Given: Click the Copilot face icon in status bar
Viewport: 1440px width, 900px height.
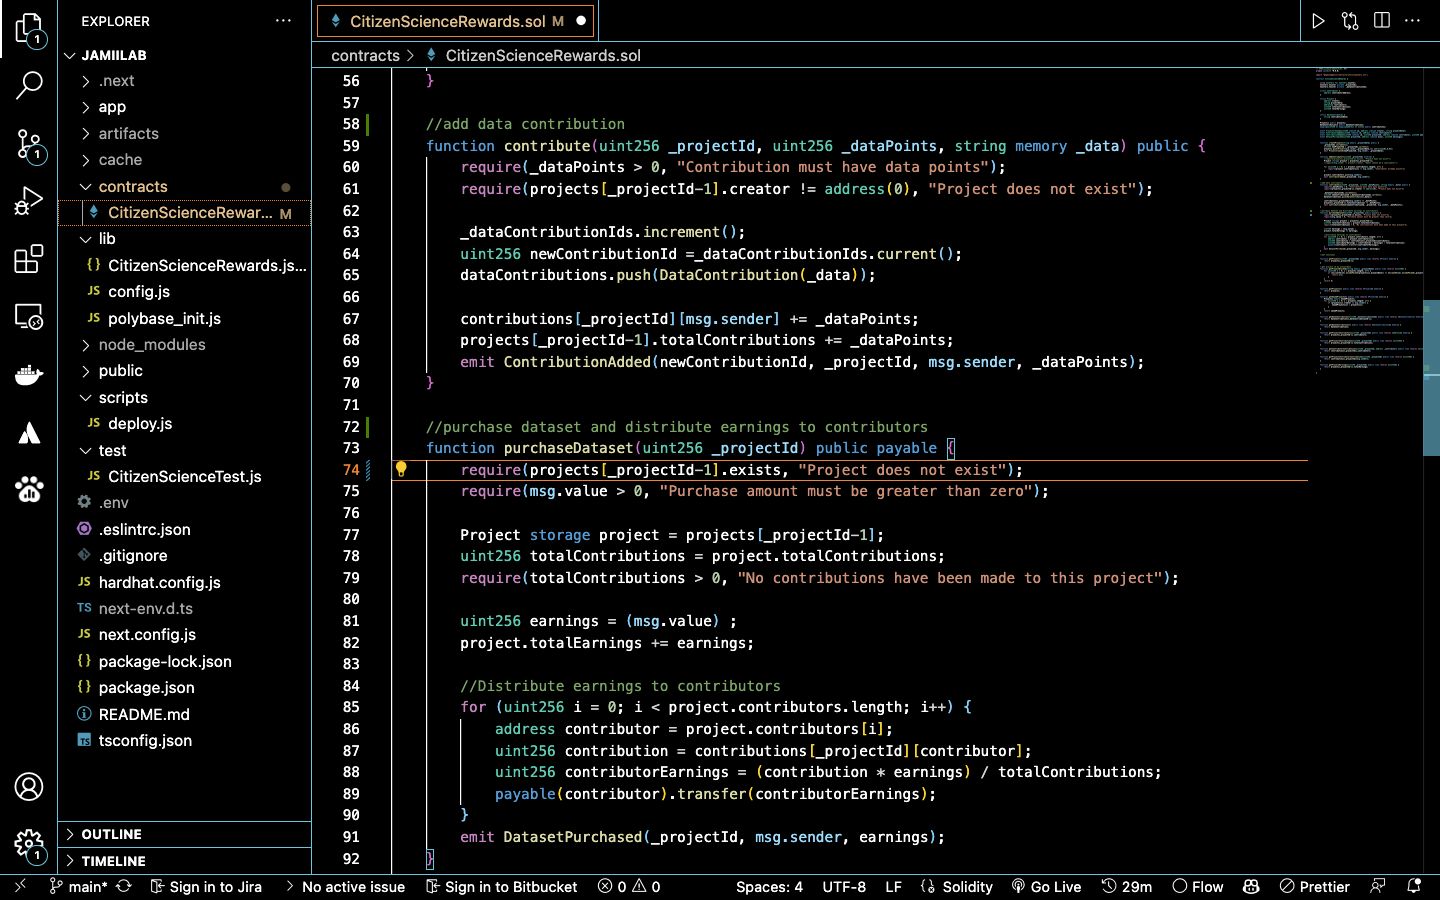Looking at the screenshot, I should (1251, 886).
